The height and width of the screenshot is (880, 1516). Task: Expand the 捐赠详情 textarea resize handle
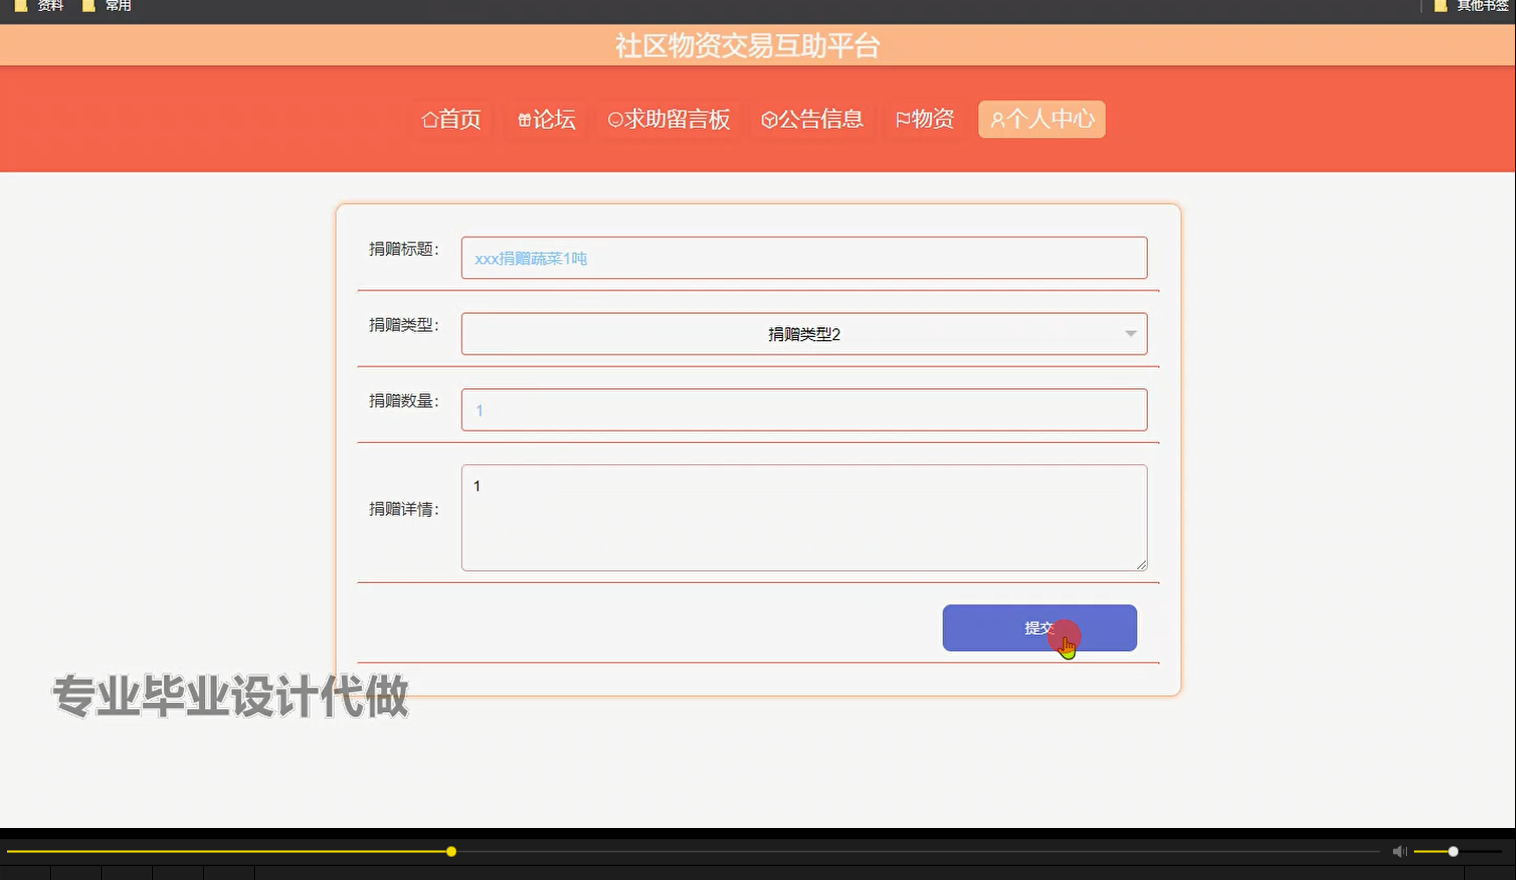[1142, 565]
